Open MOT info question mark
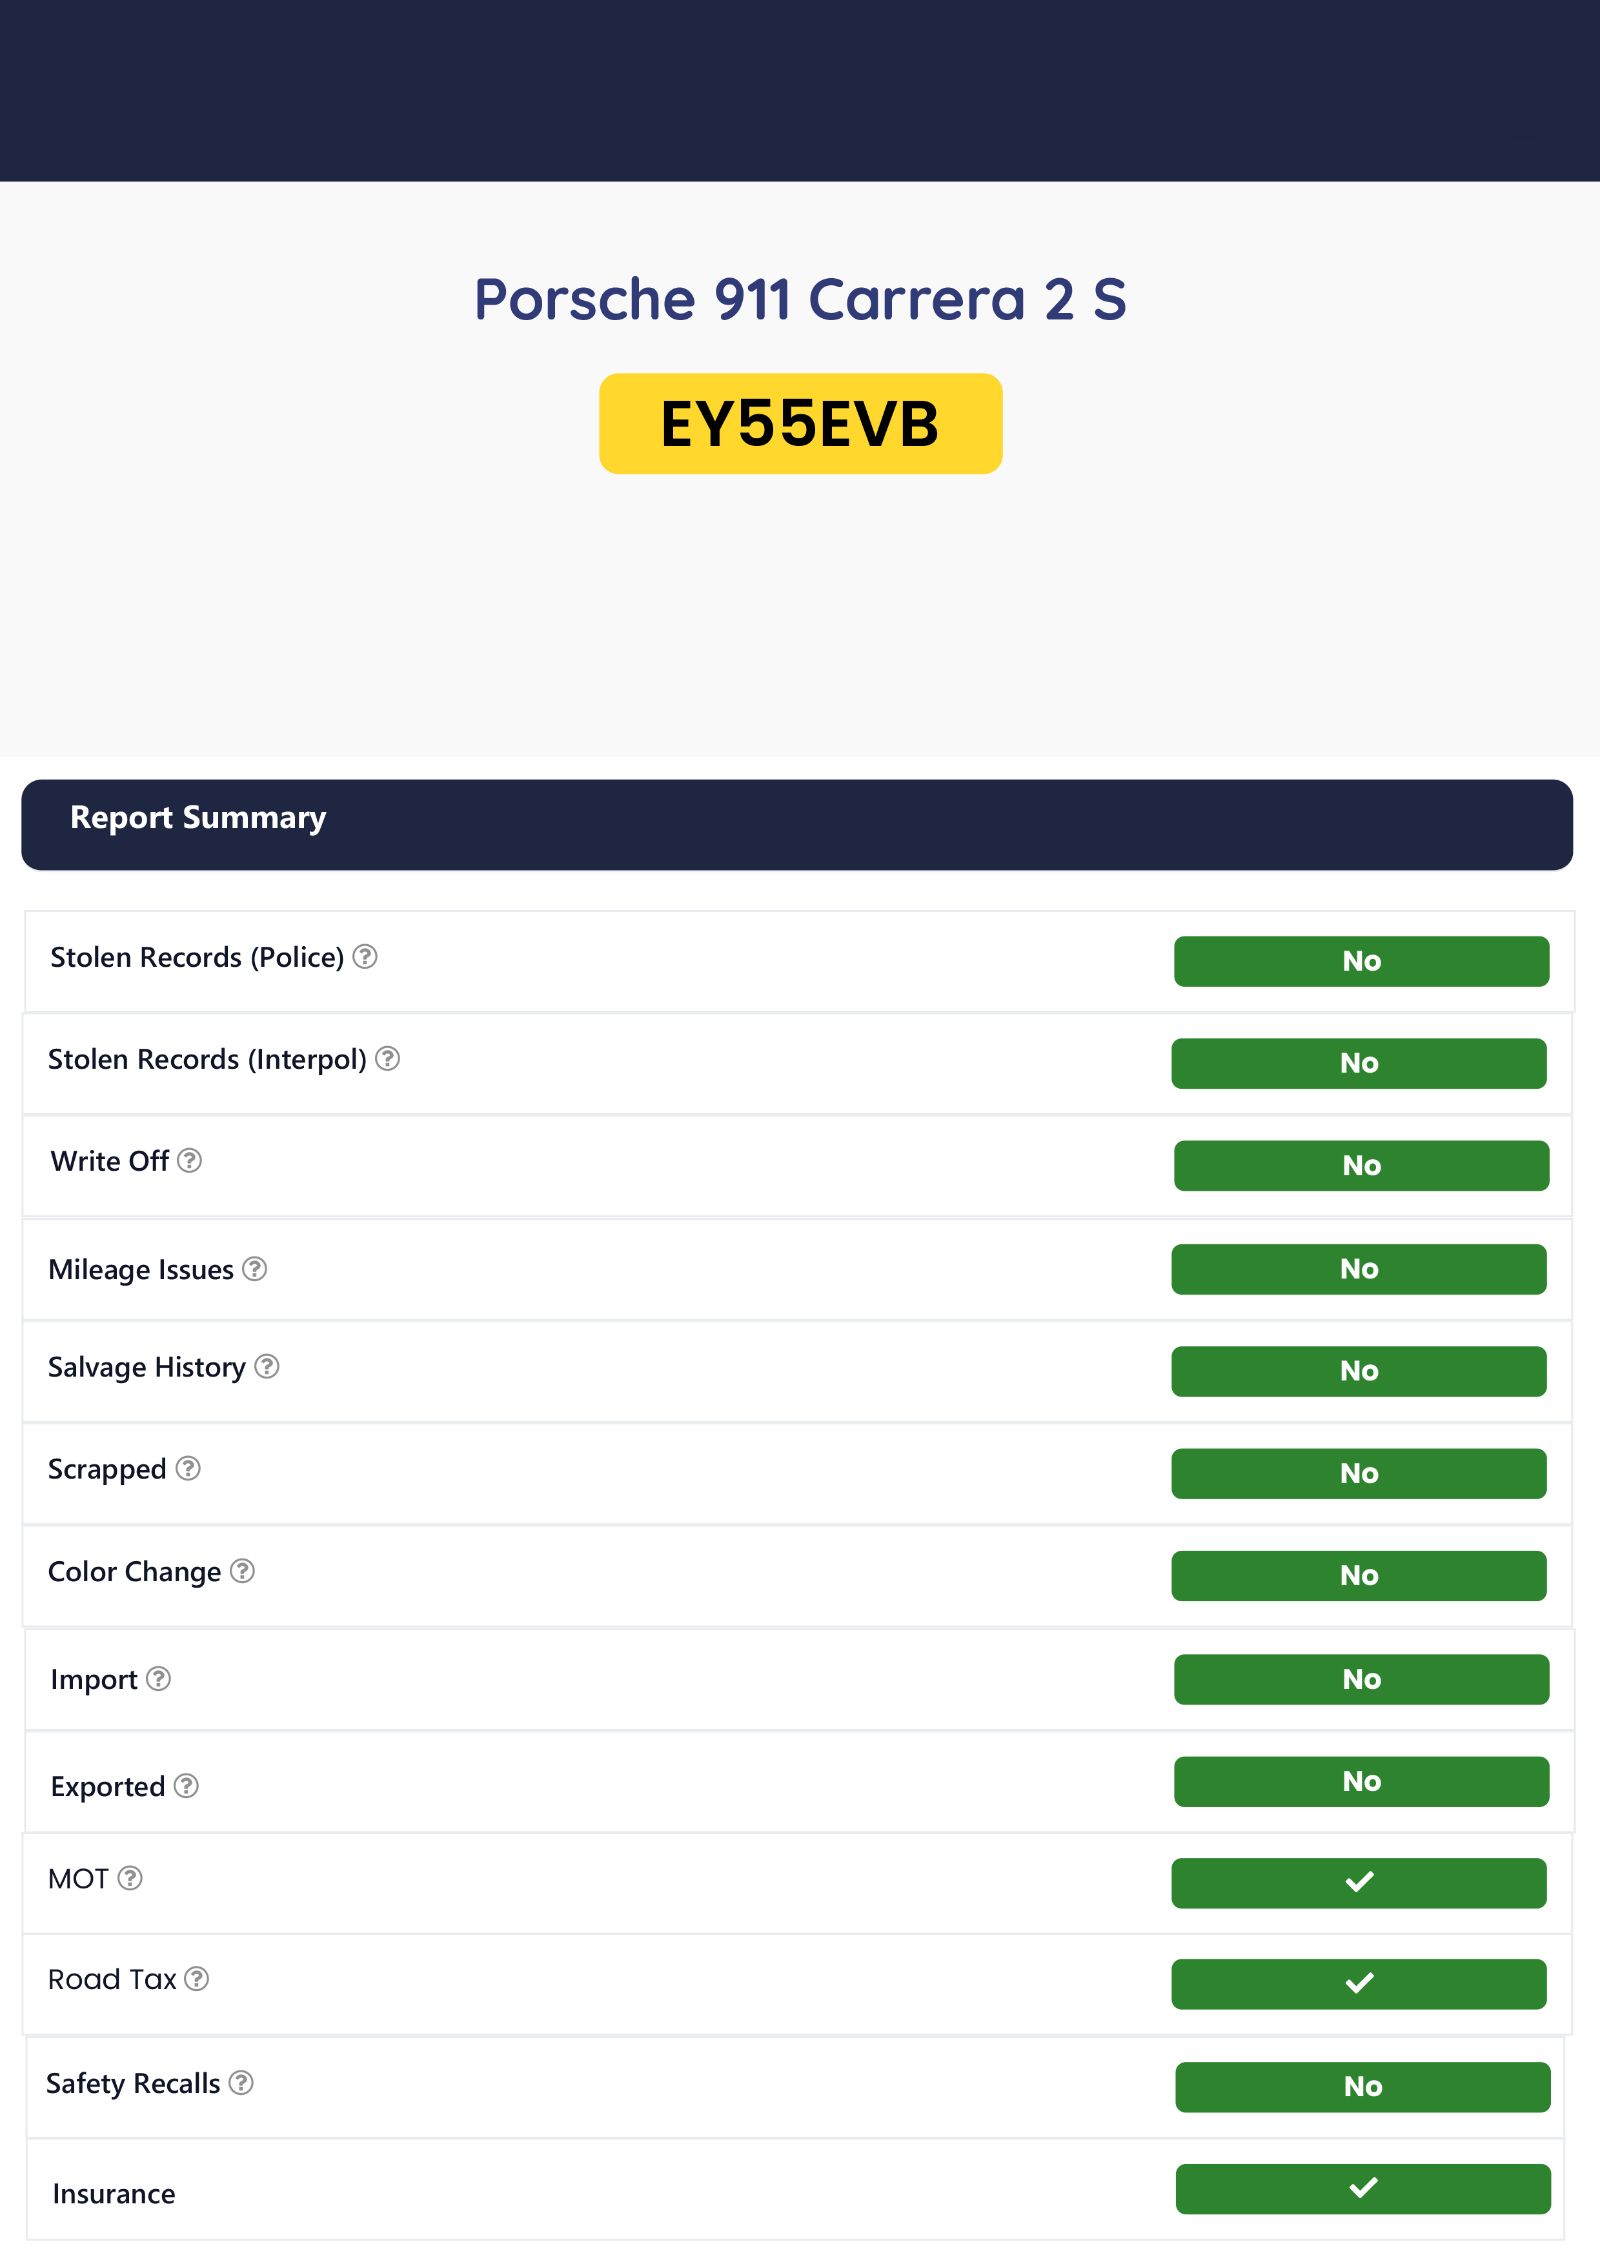 tap(130, 1878)
